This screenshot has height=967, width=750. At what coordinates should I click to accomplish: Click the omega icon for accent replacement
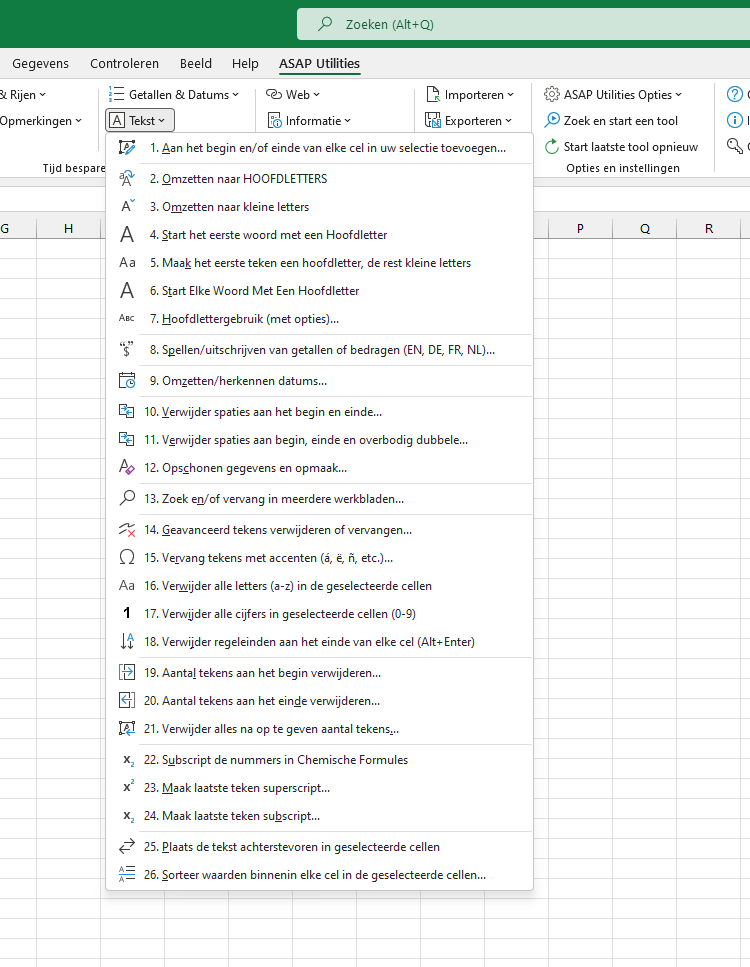click(x=126, y=558)
